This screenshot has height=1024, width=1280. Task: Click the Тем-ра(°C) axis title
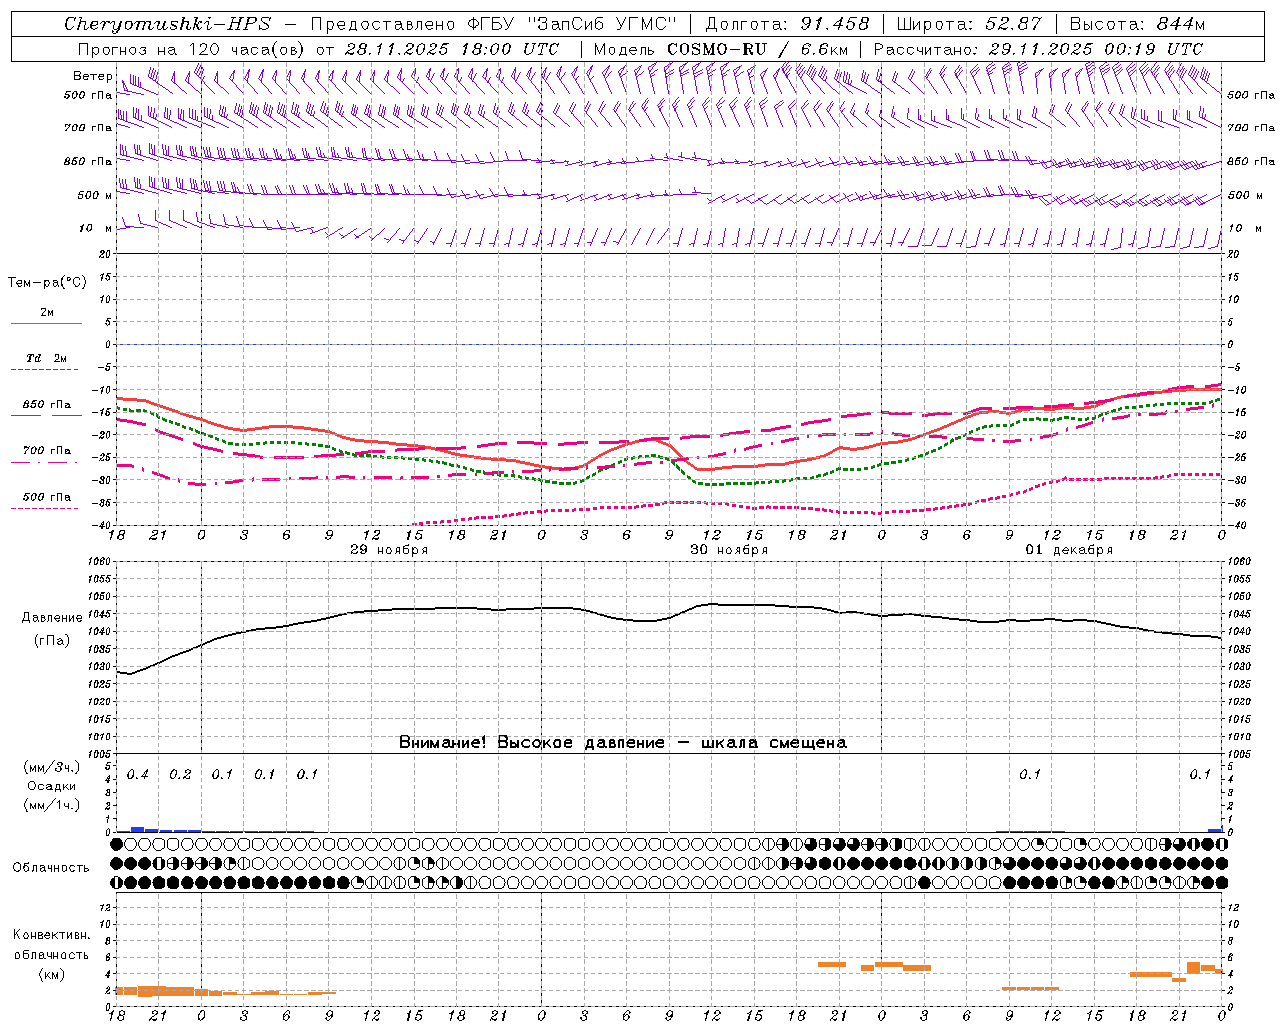(x=47, y=283)
